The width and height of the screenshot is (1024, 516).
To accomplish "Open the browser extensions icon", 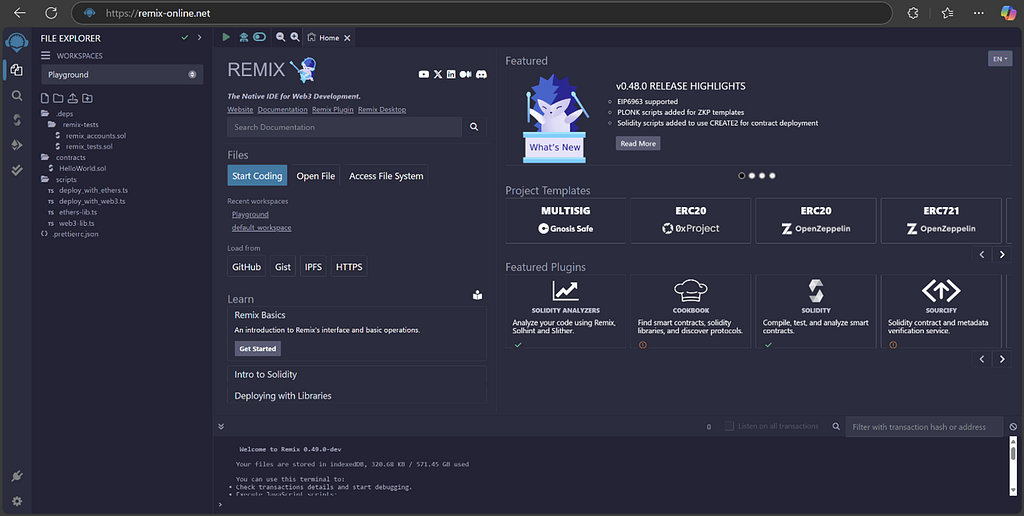I will pyautogui.click(x=913, y=13).
